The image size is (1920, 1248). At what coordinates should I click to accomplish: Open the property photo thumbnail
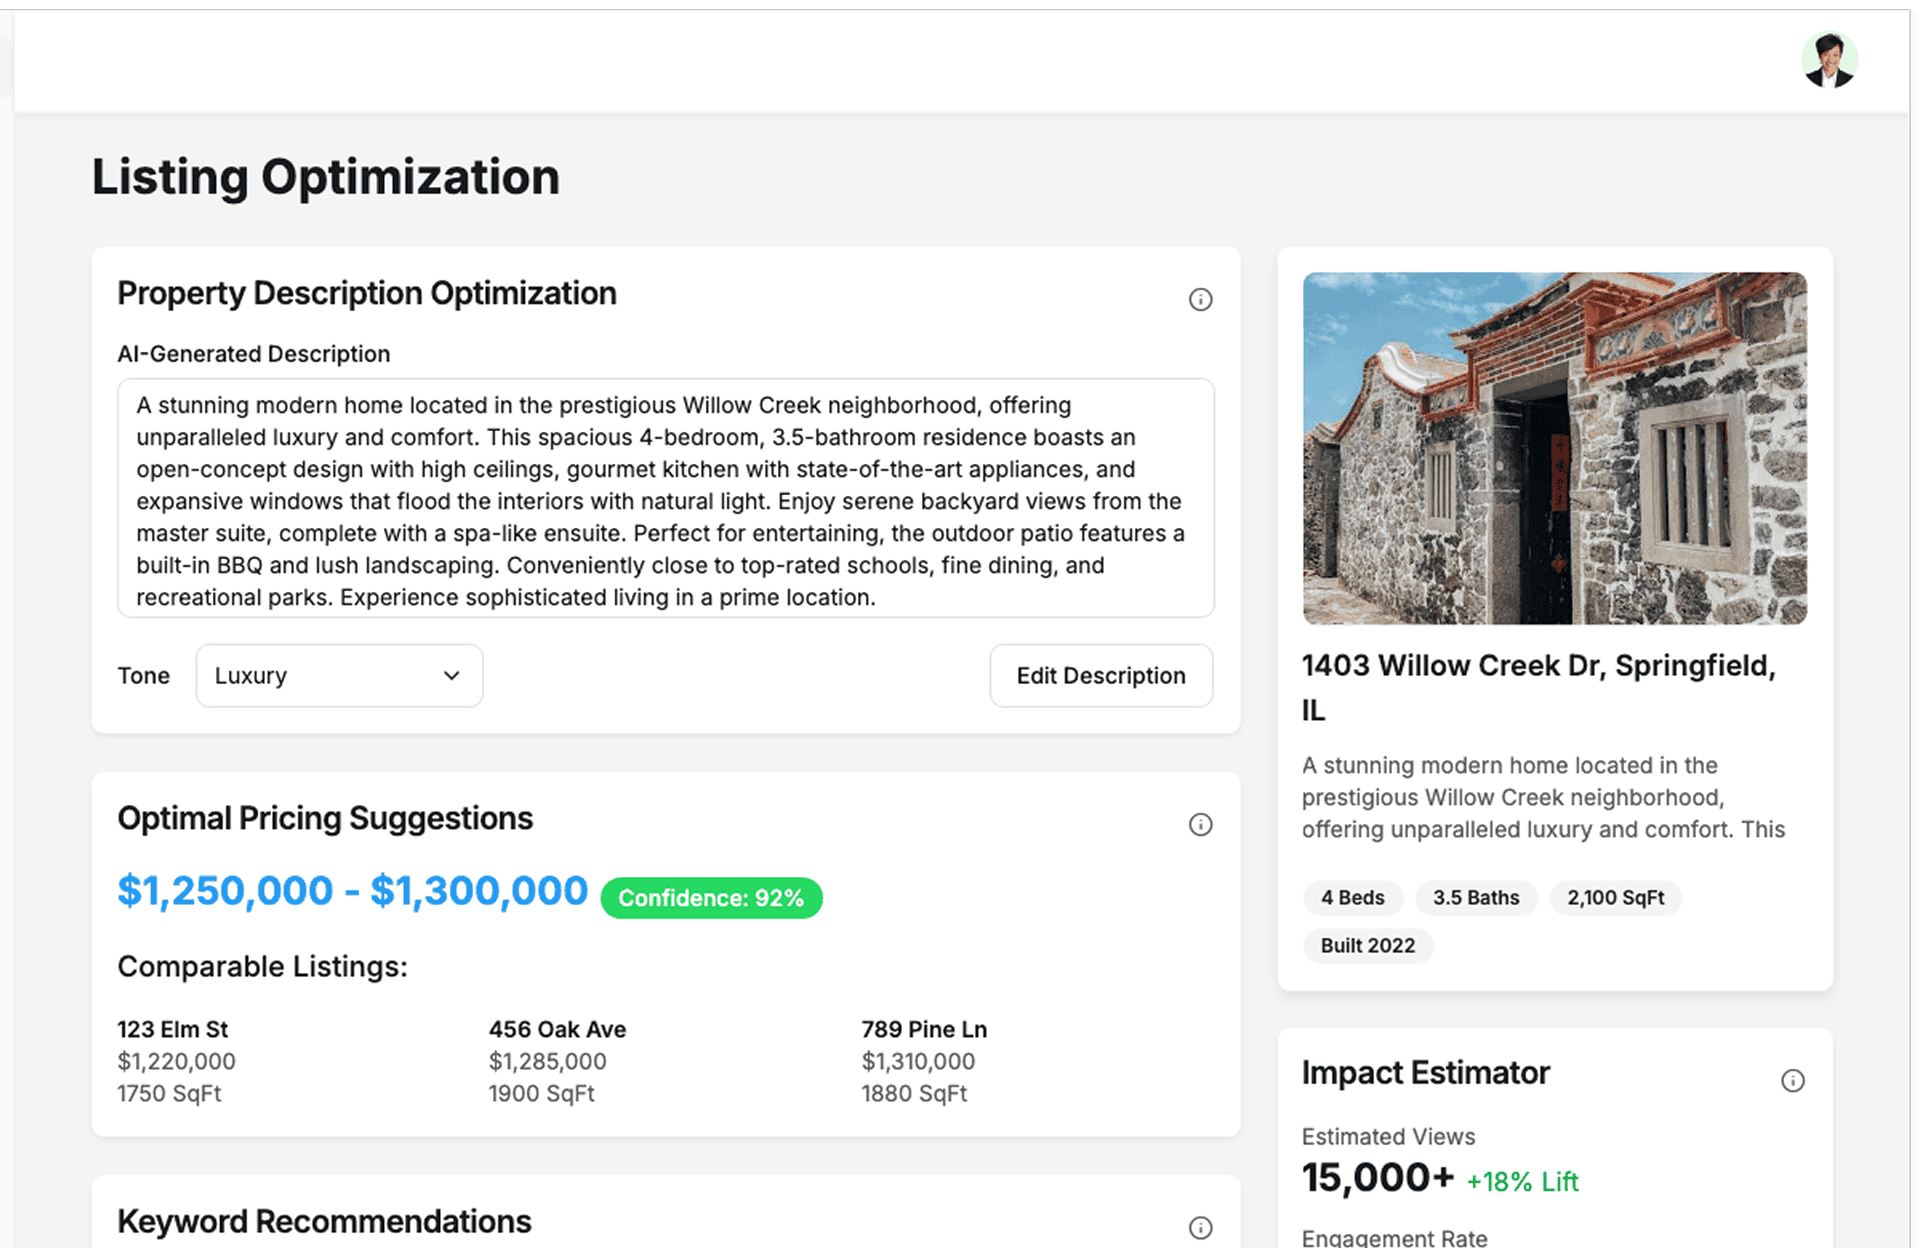point(1554,448)
